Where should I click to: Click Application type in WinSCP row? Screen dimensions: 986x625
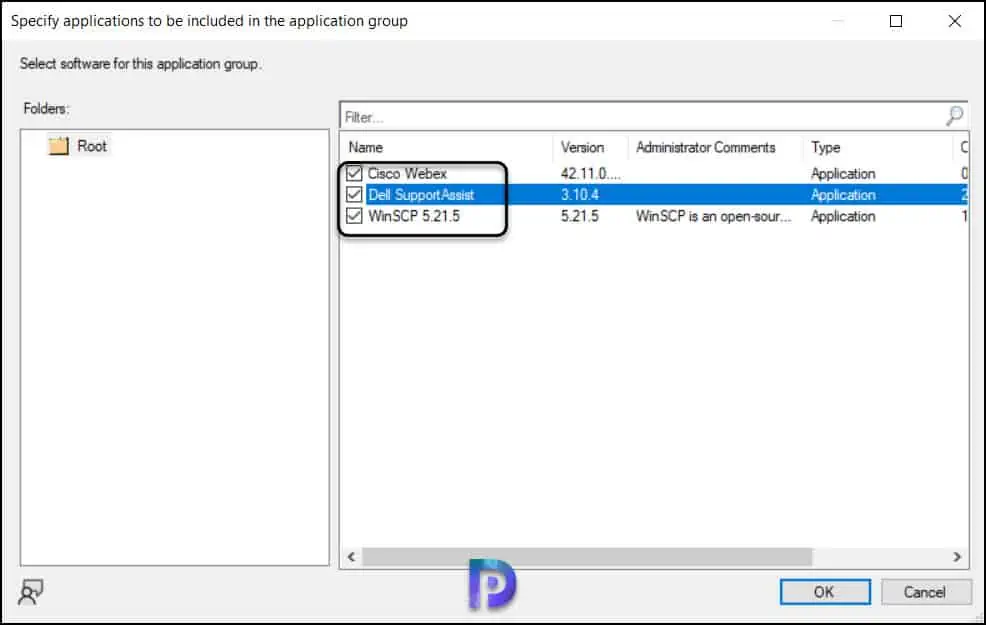pos(843,216)
